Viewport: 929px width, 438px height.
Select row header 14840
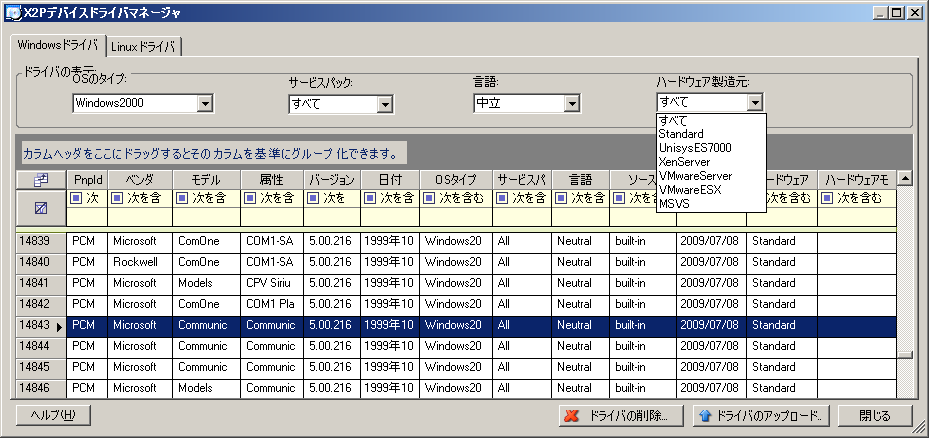(x=41, y=262)
